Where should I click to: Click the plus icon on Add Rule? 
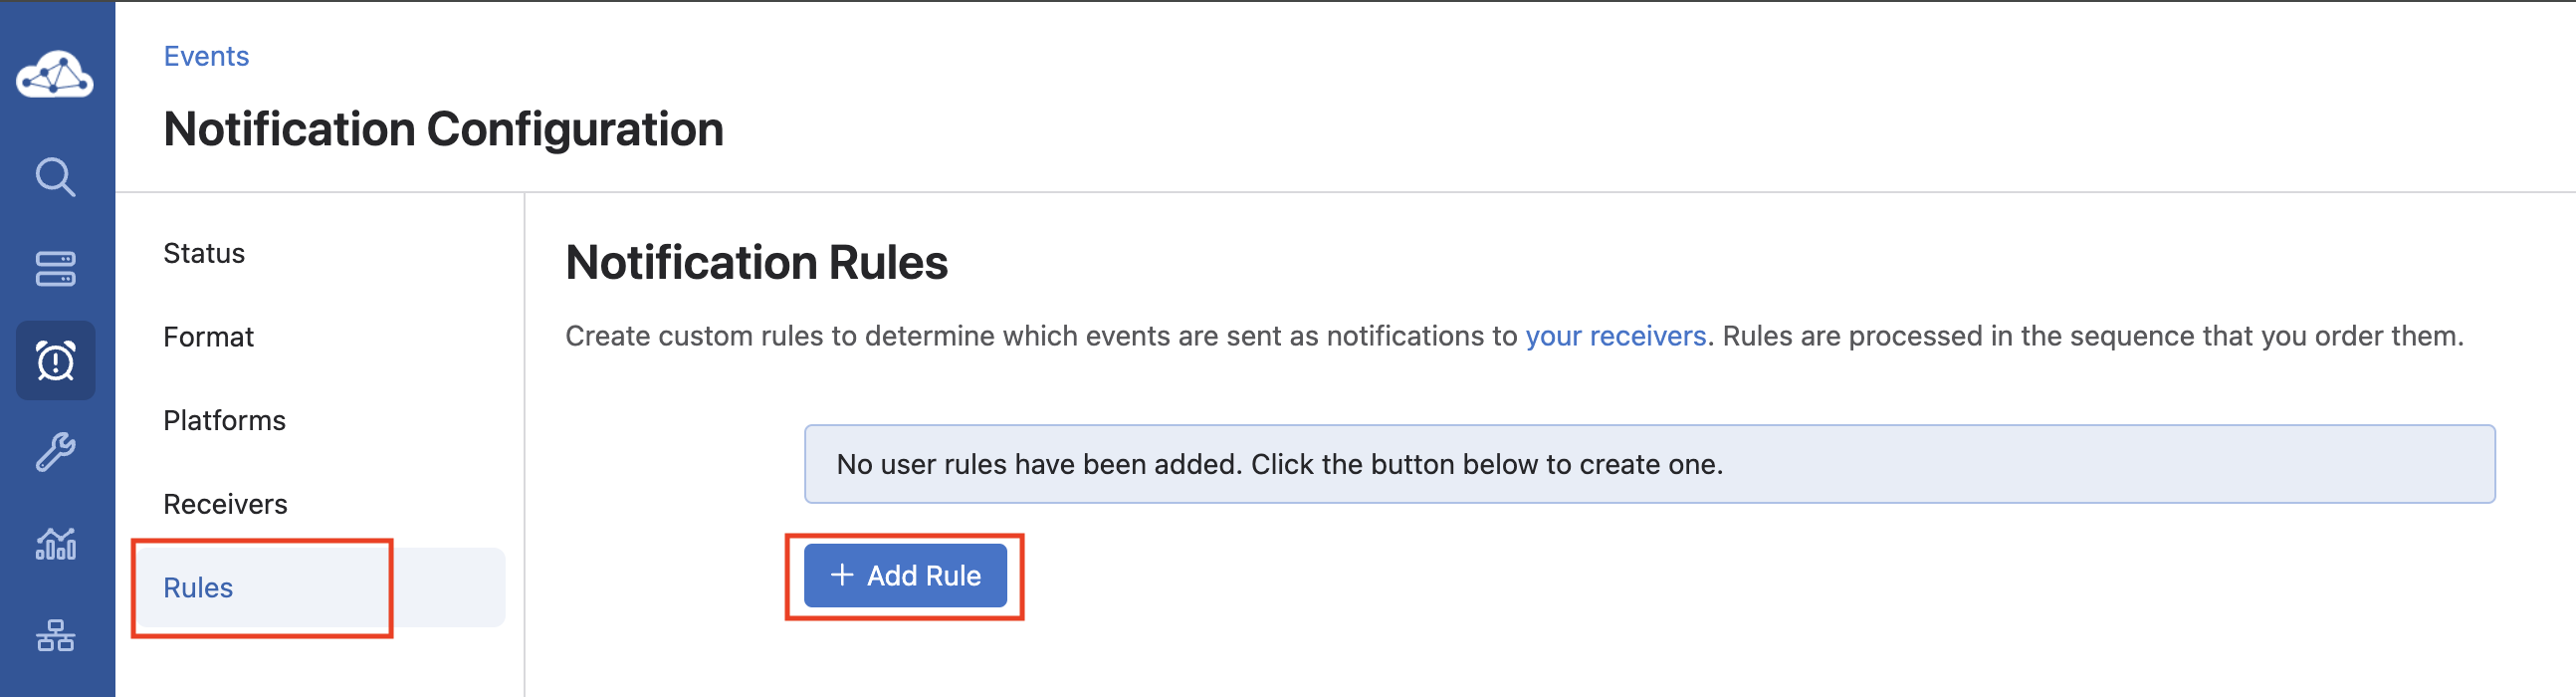[842, 575]
